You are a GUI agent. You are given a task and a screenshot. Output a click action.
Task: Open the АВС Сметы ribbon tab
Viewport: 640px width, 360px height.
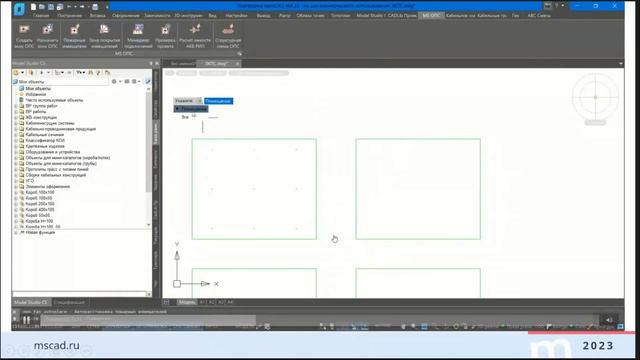tap(539, 16)
